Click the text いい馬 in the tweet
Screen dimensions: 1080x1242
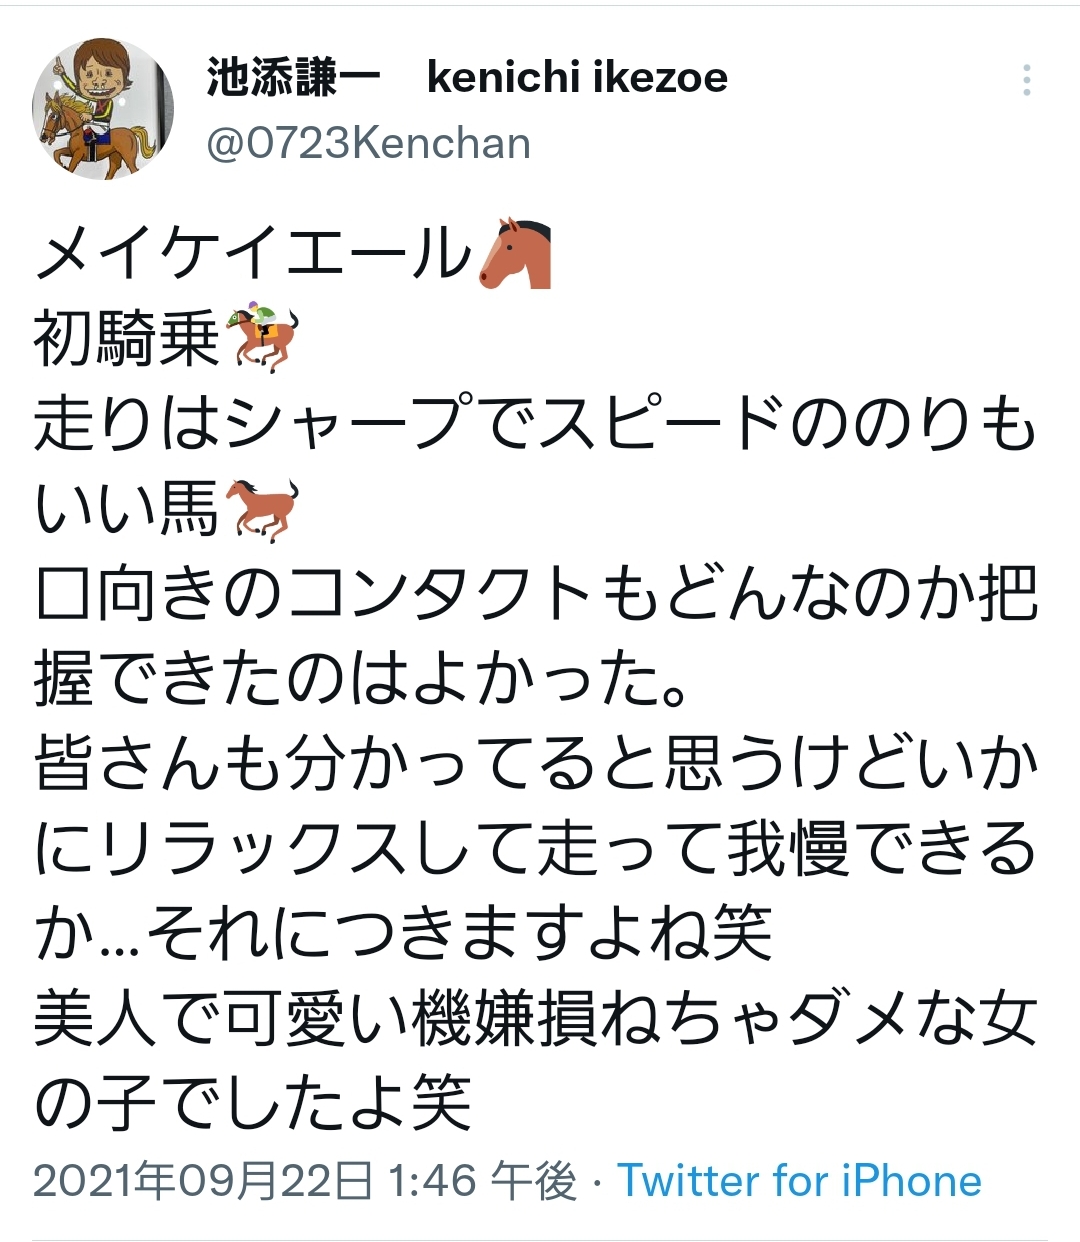pyautogui.click(x=127, y=509)
